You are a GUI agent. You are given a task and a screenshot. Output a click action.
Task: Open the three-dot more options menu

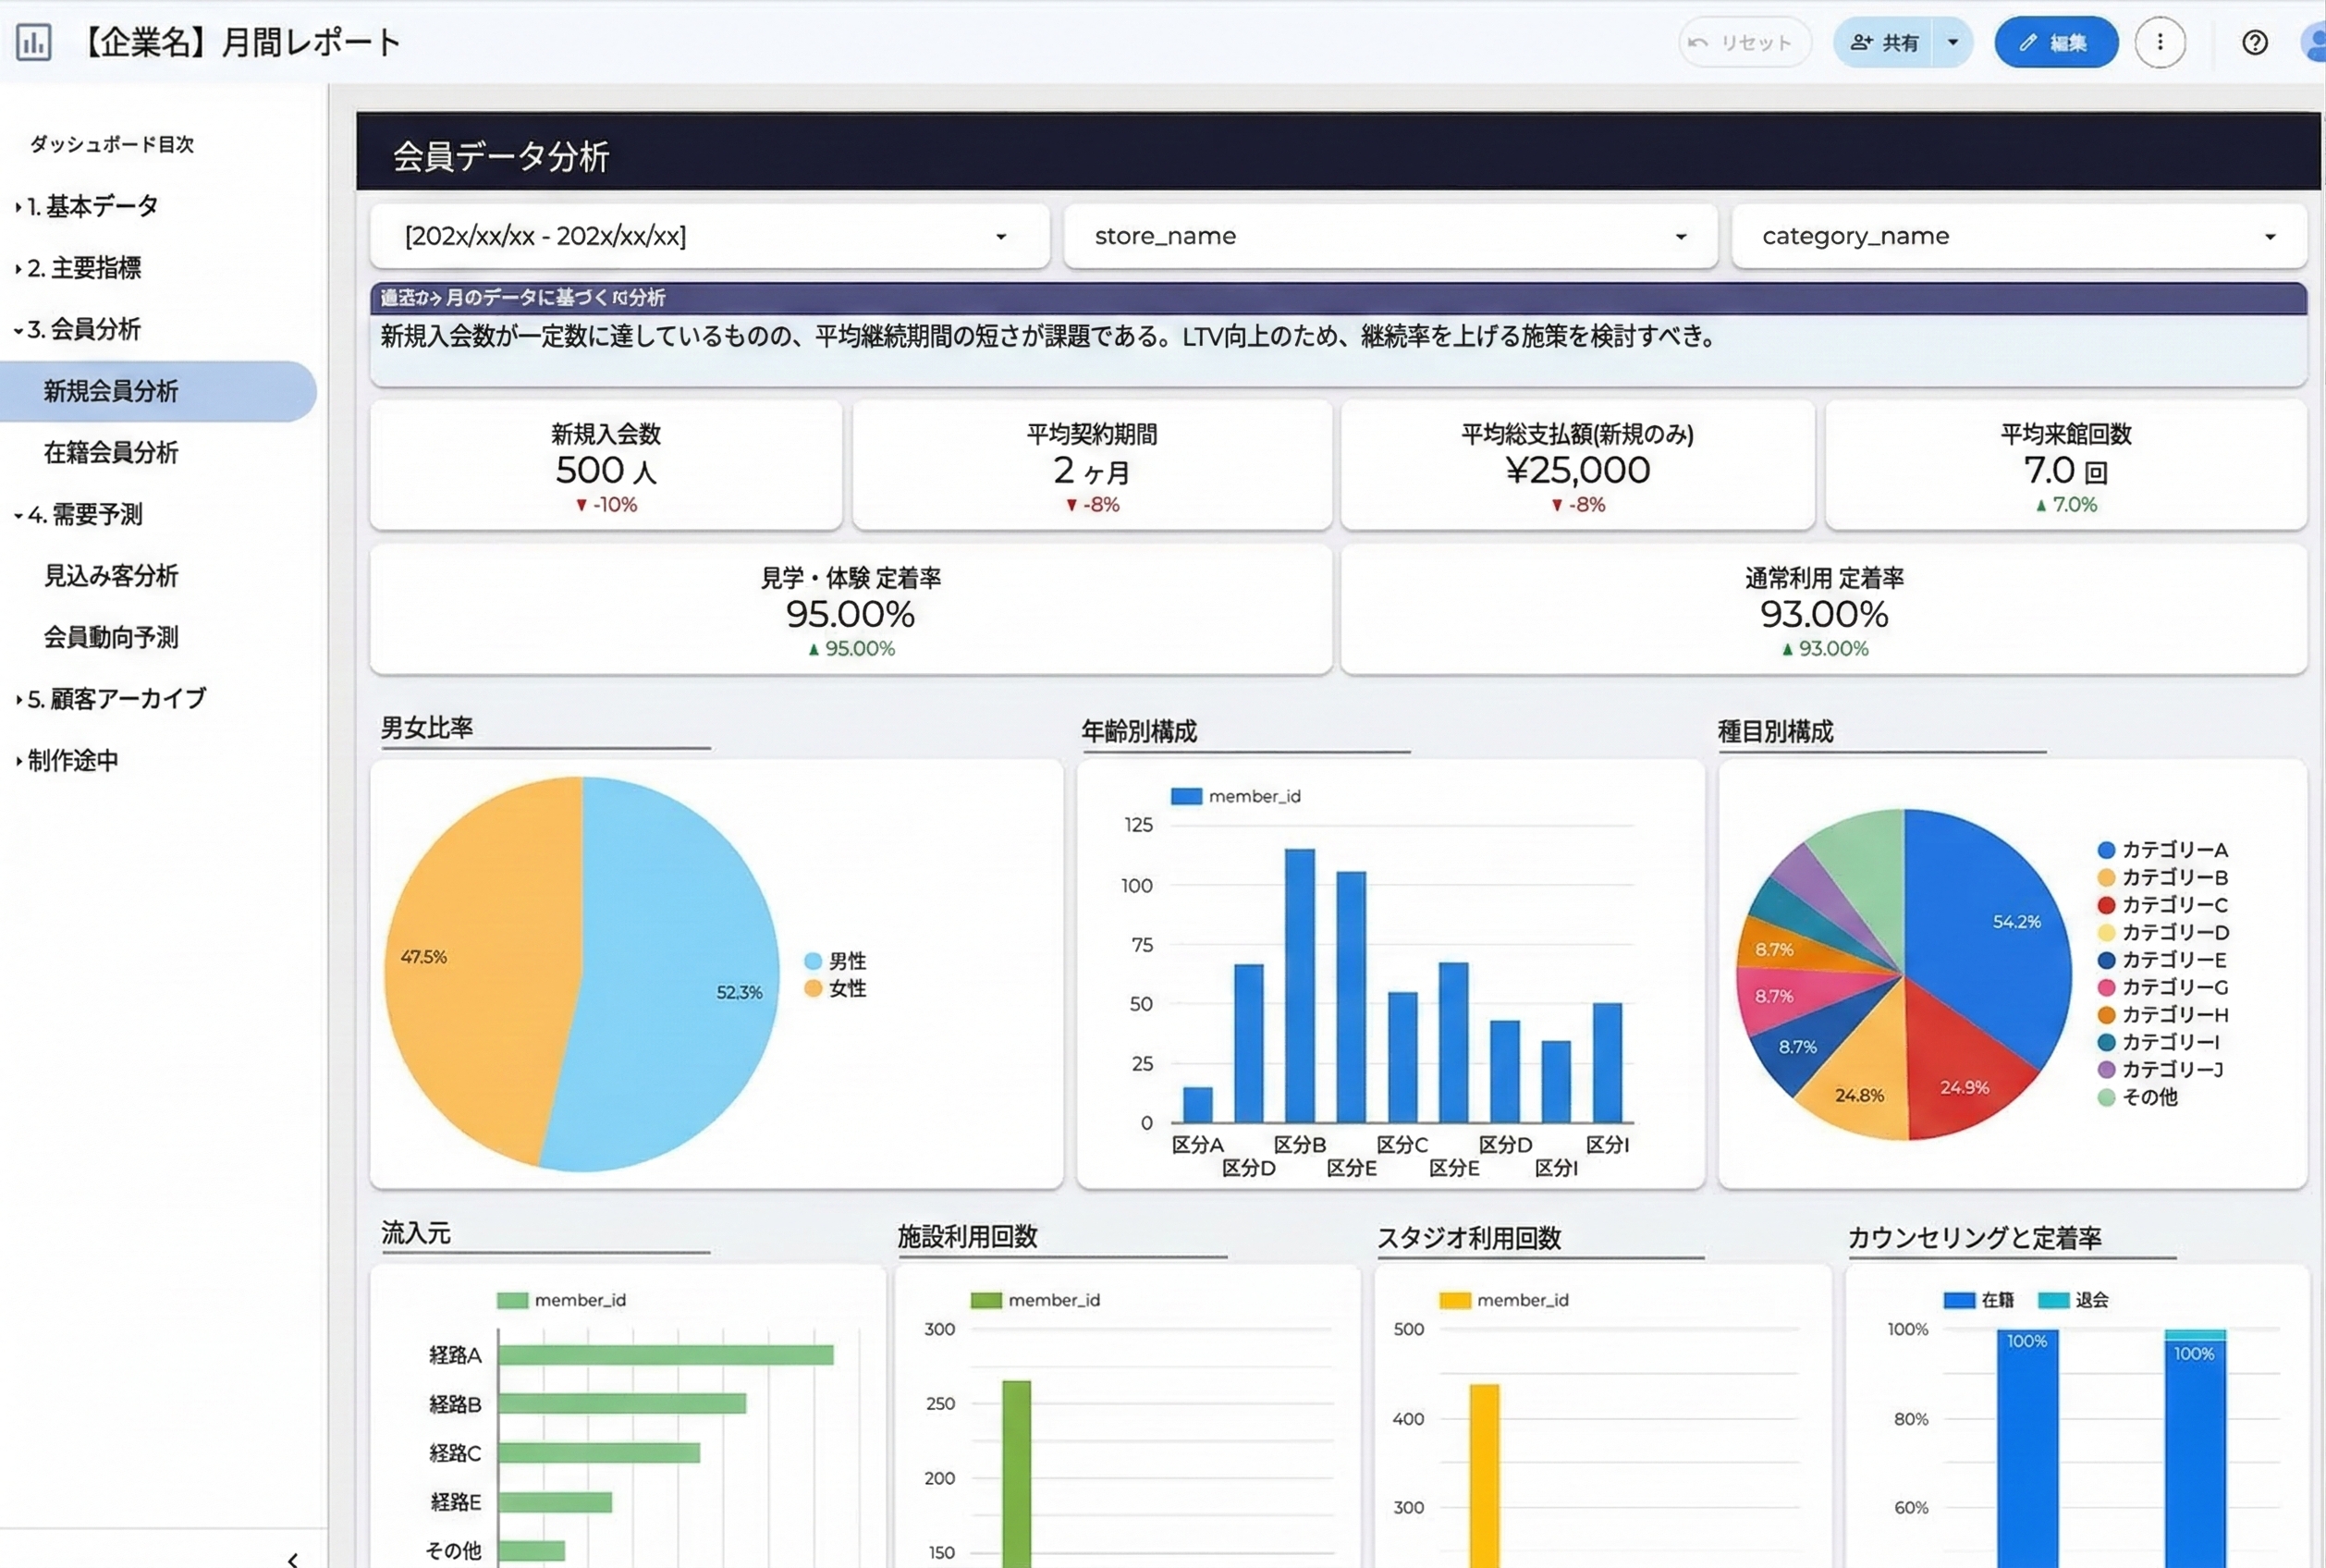(x=2159, y=42)
